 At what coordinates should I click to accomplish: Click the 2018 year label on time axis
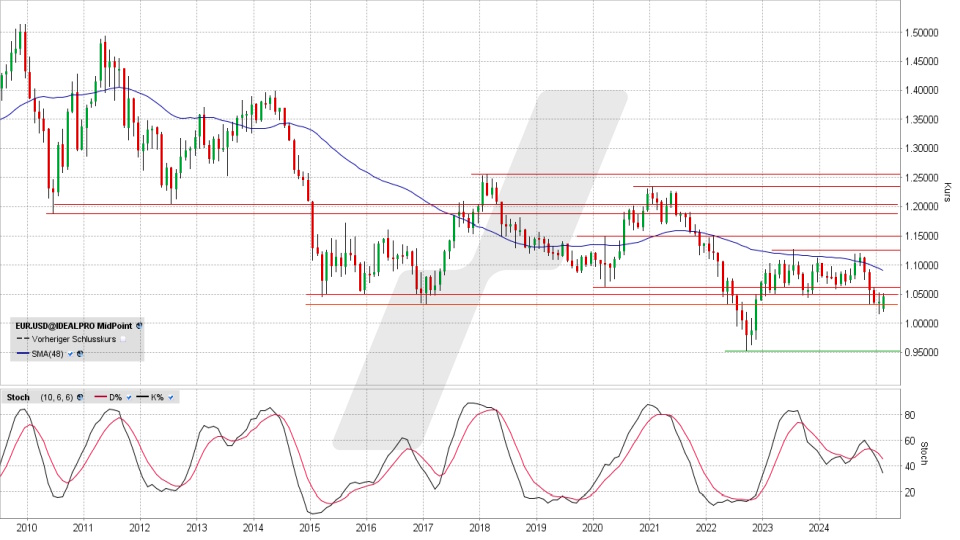pos(479,527)
